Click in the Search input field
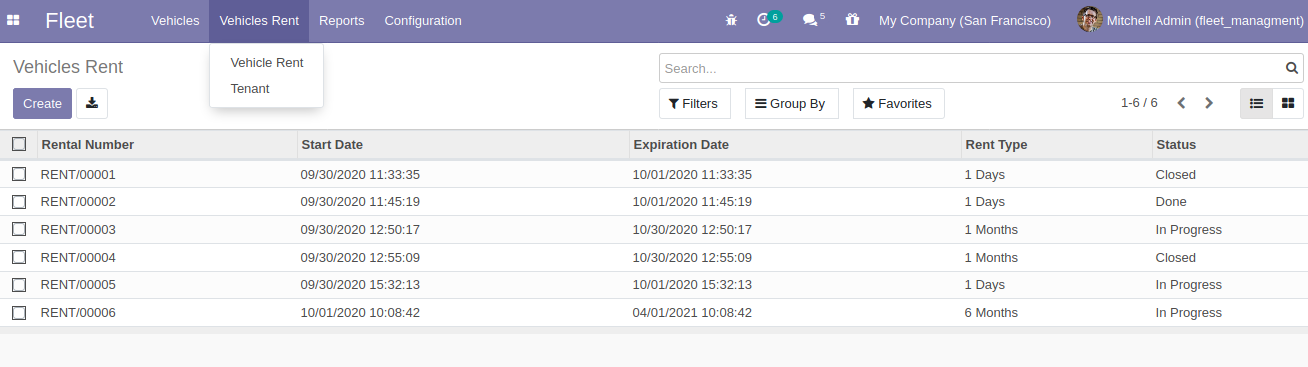The height and width of the screenshot is (367, 1308). coord(970,68)
